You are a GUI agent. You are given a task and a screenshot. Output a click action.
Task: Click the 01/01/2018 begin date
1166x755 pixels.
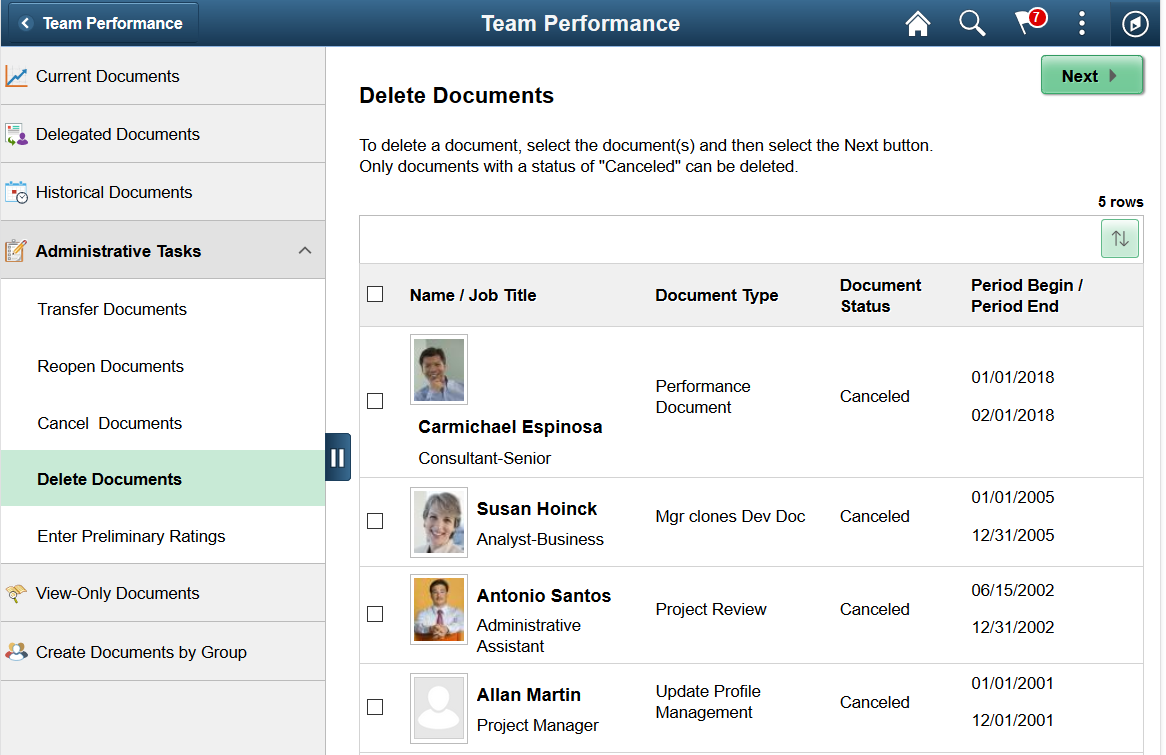(1013, 377)
